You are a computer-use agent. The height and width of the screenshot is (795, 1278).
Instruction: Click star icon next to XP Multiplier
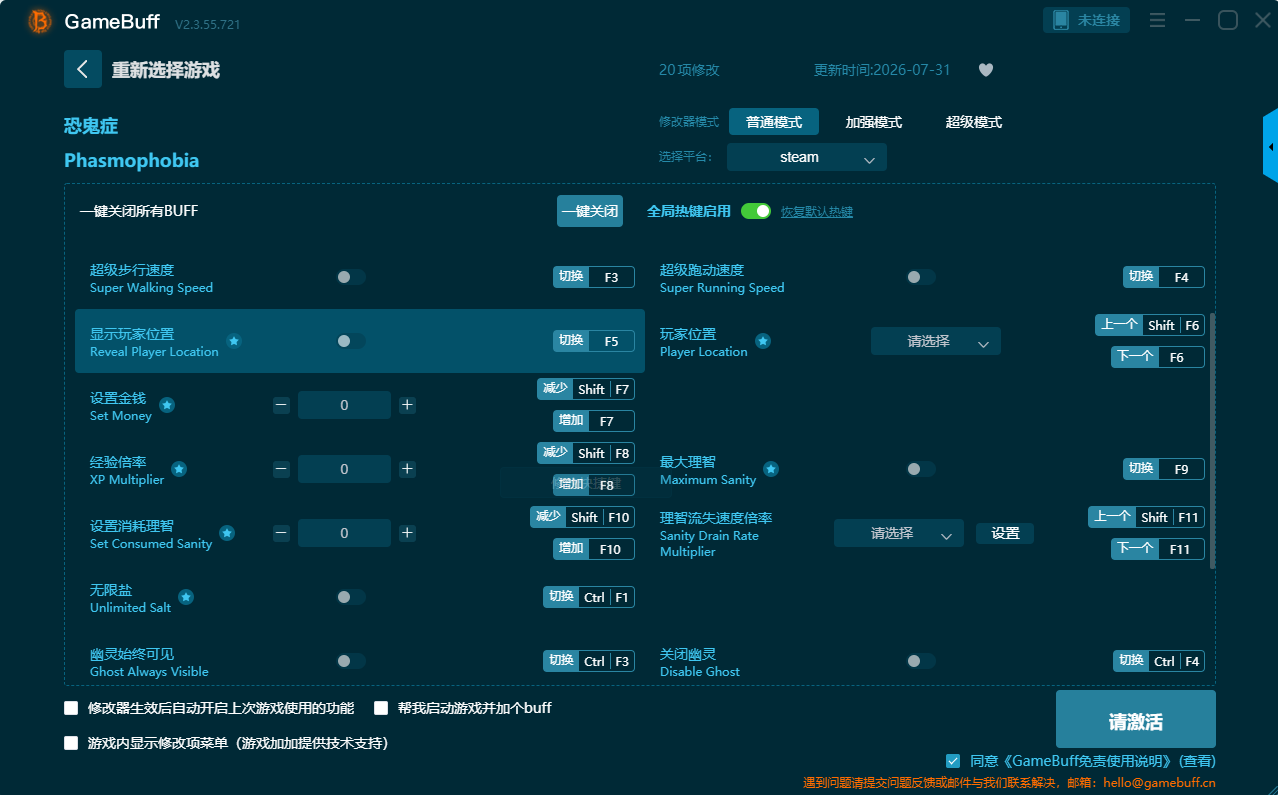(x=179, y=469)
